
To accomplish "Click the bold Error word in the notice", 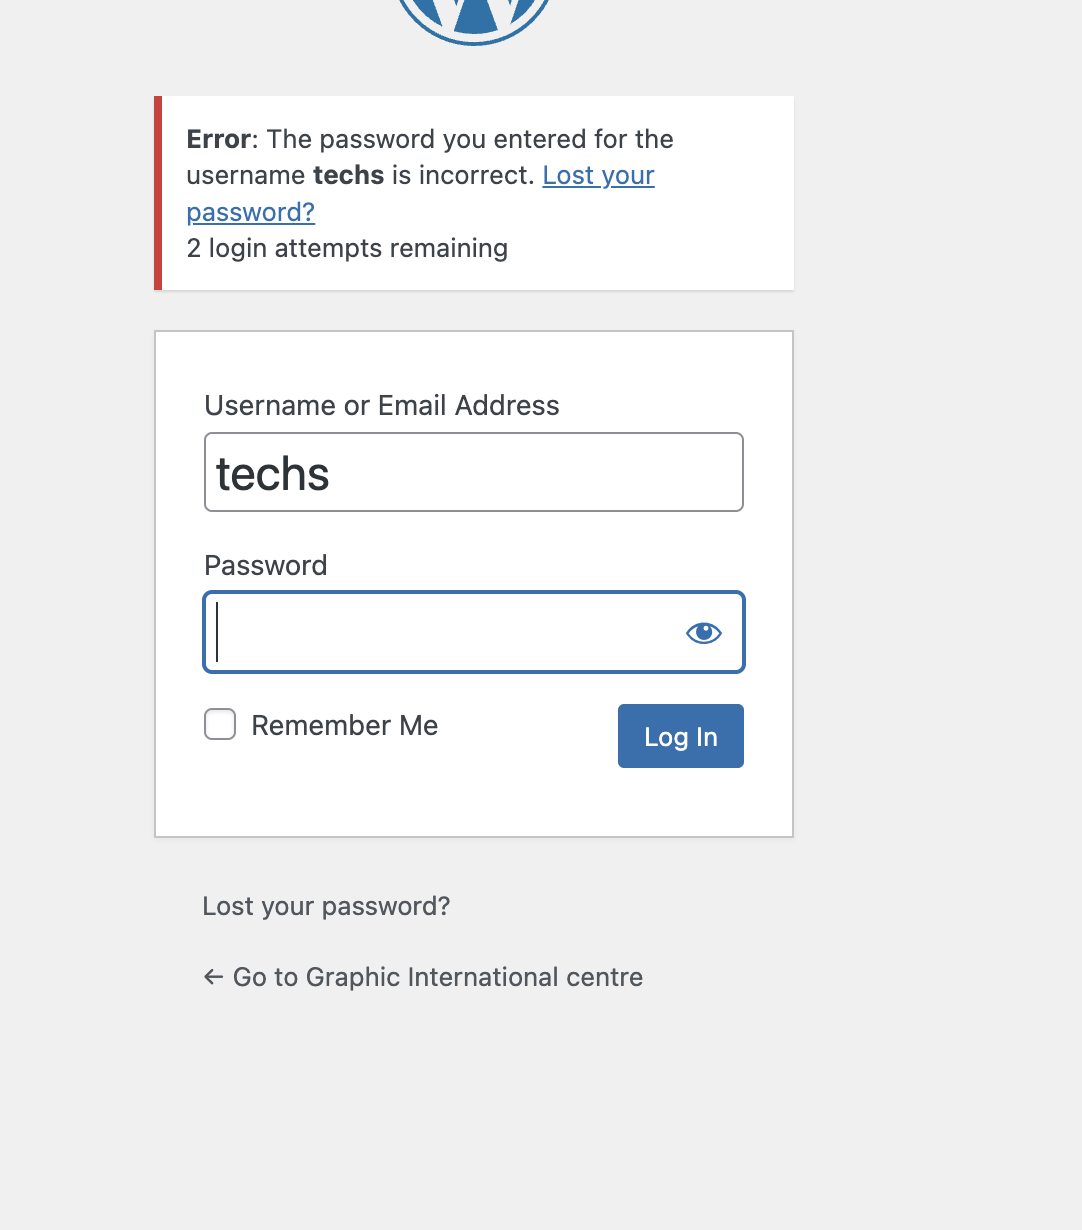I will pos(218,139).
